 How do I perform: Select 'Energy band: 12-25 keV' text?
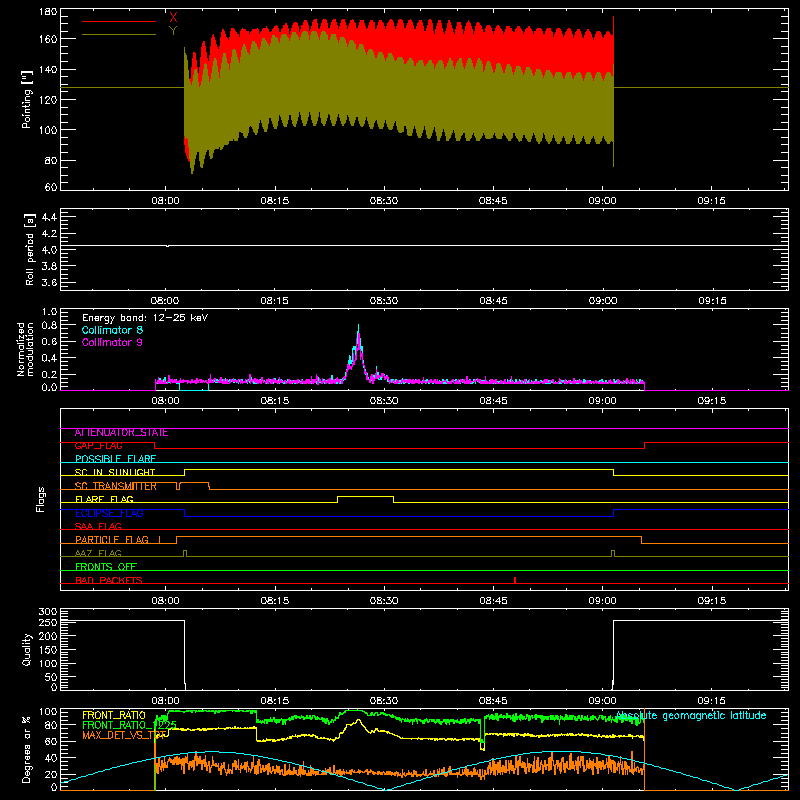pyautogui.click(x=145, y=318)
